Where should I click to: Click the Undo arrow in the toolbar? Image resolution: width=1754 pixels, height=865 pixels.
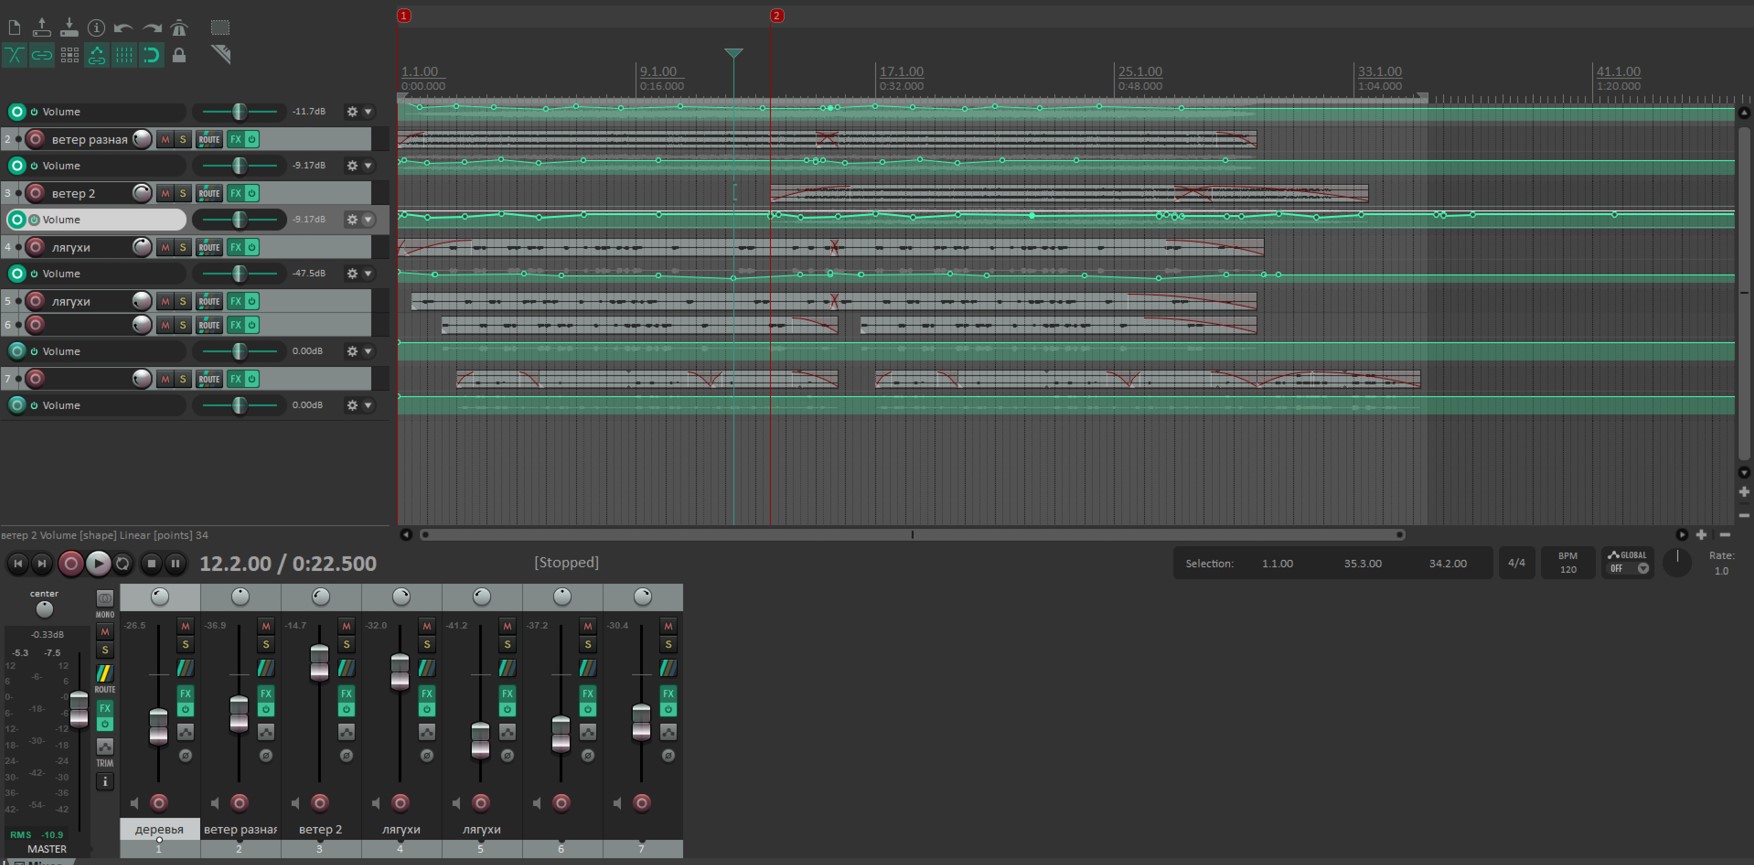click(123, 28)
